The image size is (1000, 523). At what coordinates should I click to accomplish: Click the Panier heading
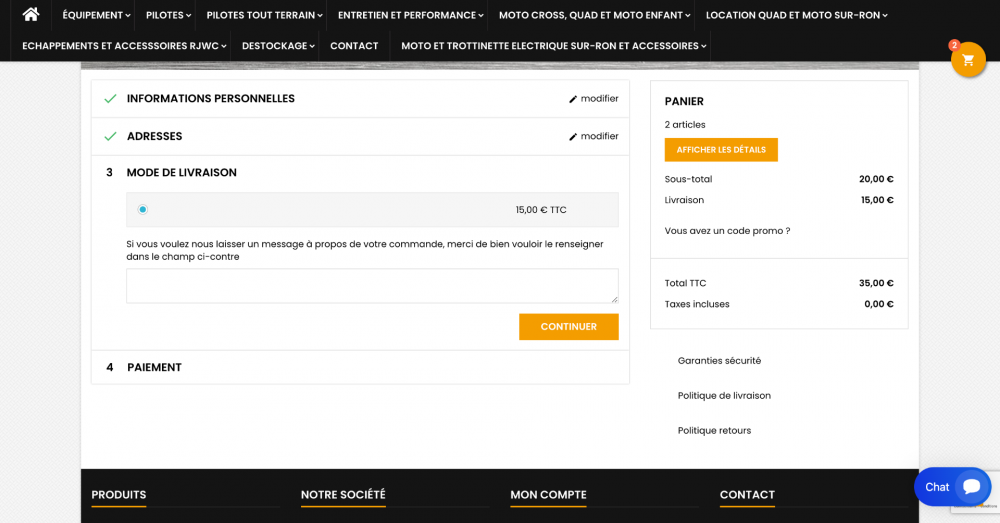pyautogui.click(x=684, y=101)
